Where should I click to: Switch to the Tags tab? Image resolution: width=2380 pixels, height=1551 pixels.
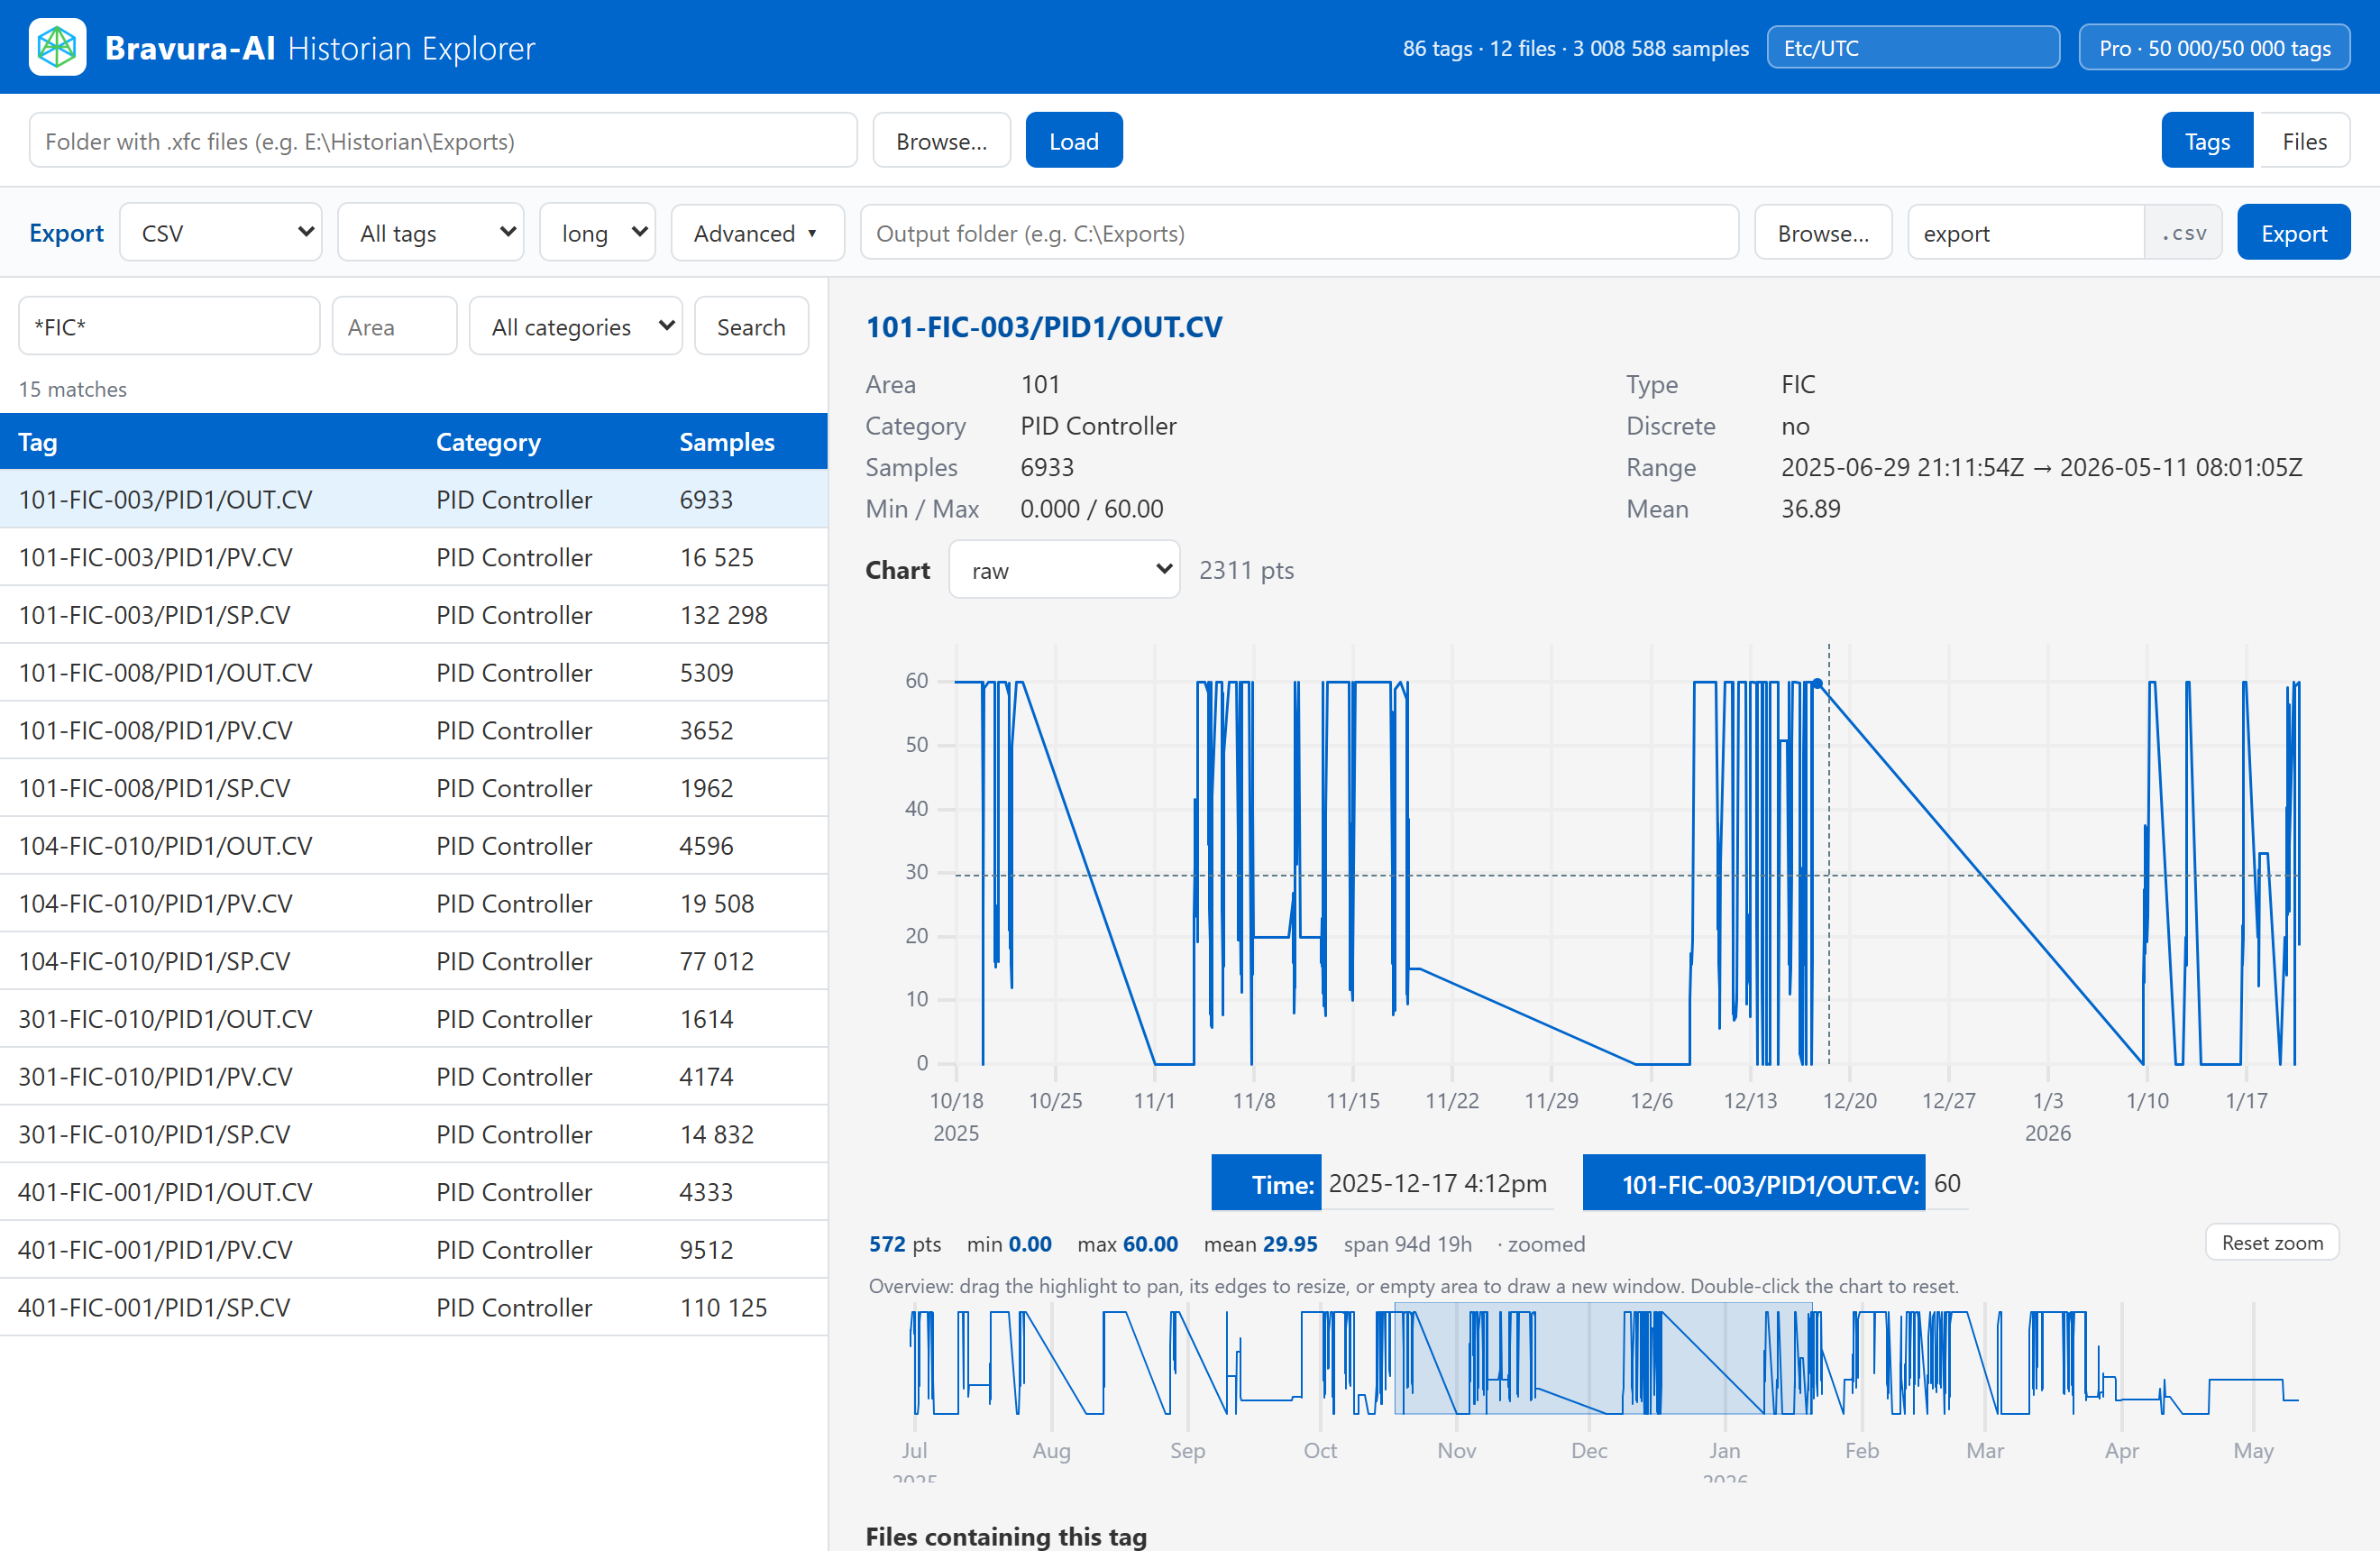point(2206,141)
